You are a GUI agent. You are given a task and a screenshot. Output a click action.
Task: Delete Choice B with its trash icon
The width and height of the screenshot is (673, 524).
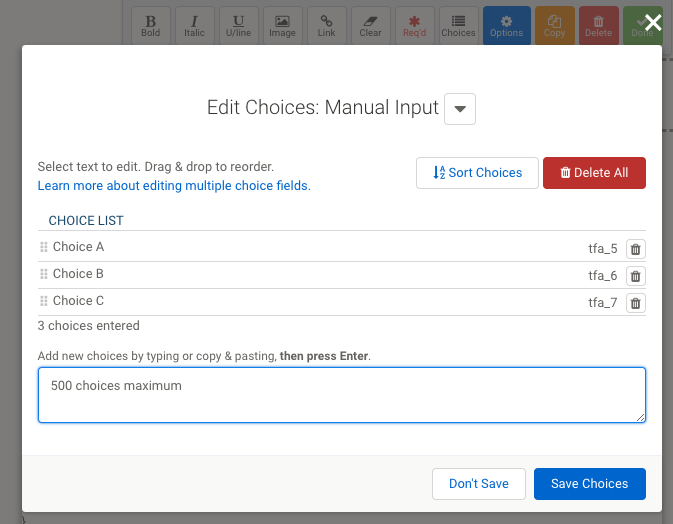[636, 276]
